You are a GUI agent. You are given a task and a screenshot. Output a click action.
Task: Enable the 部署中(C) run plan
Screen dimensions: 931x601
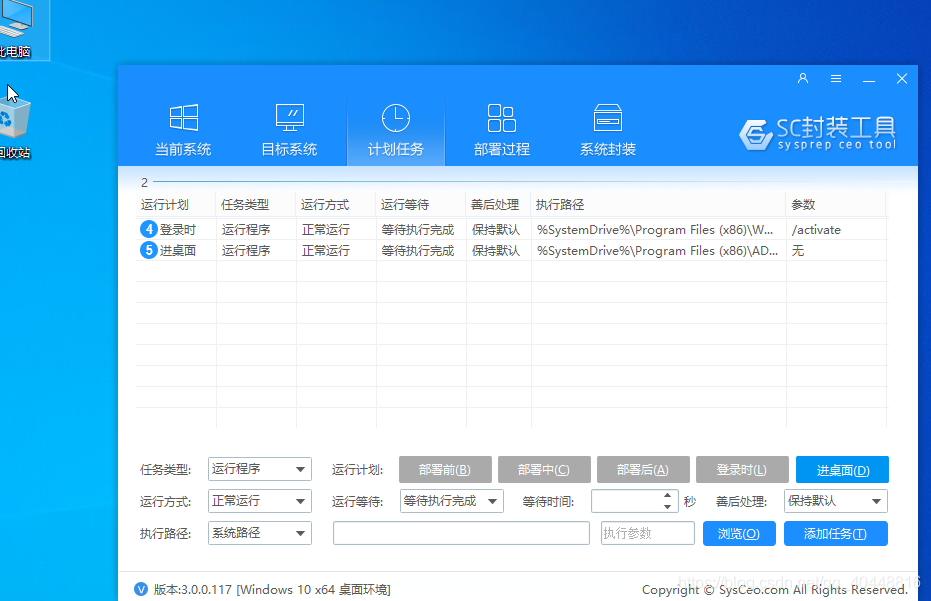(x=544, y=469)
